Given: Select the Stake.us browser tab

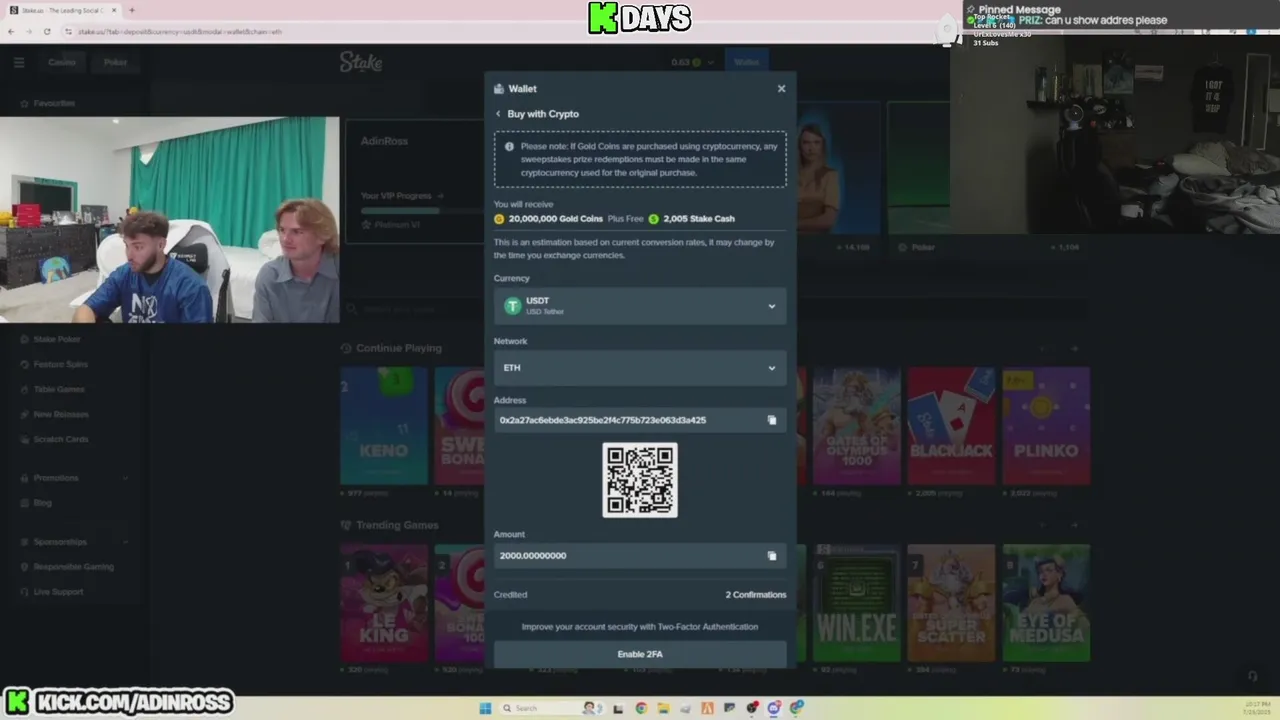Looking at the screenshot, I should tap(64, 10).
